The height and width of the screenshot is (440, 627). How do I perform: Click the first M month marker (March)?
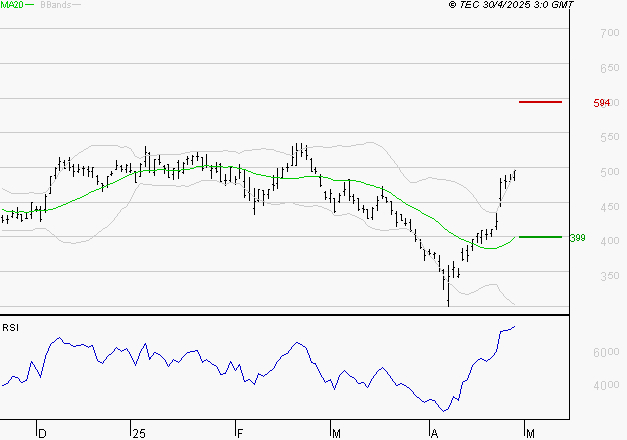click(337, 433)
